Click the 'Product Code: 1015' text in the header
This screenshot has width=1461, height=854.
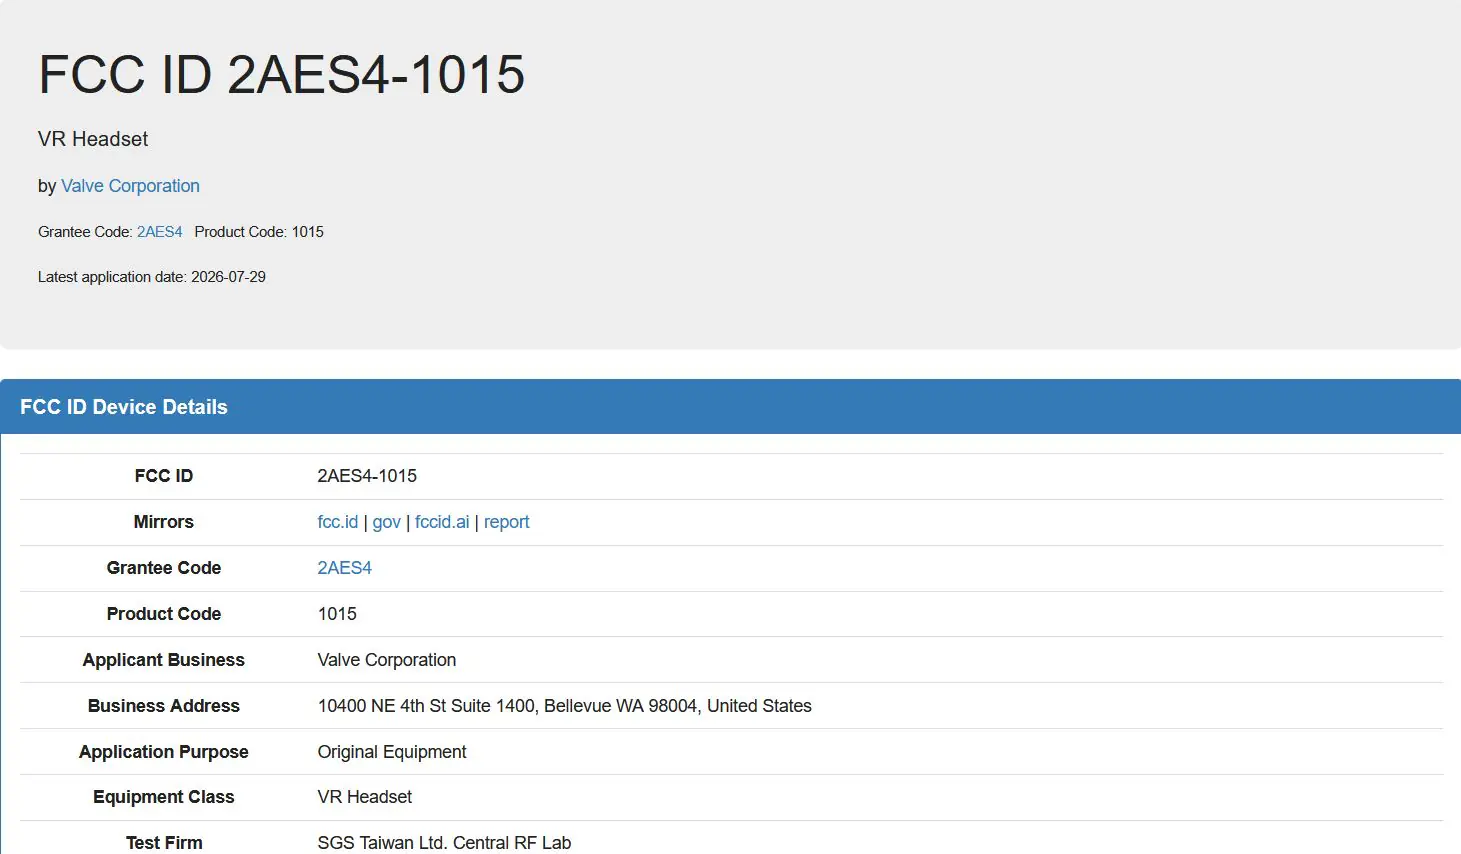pyautogui.click(x=259, y=232)
